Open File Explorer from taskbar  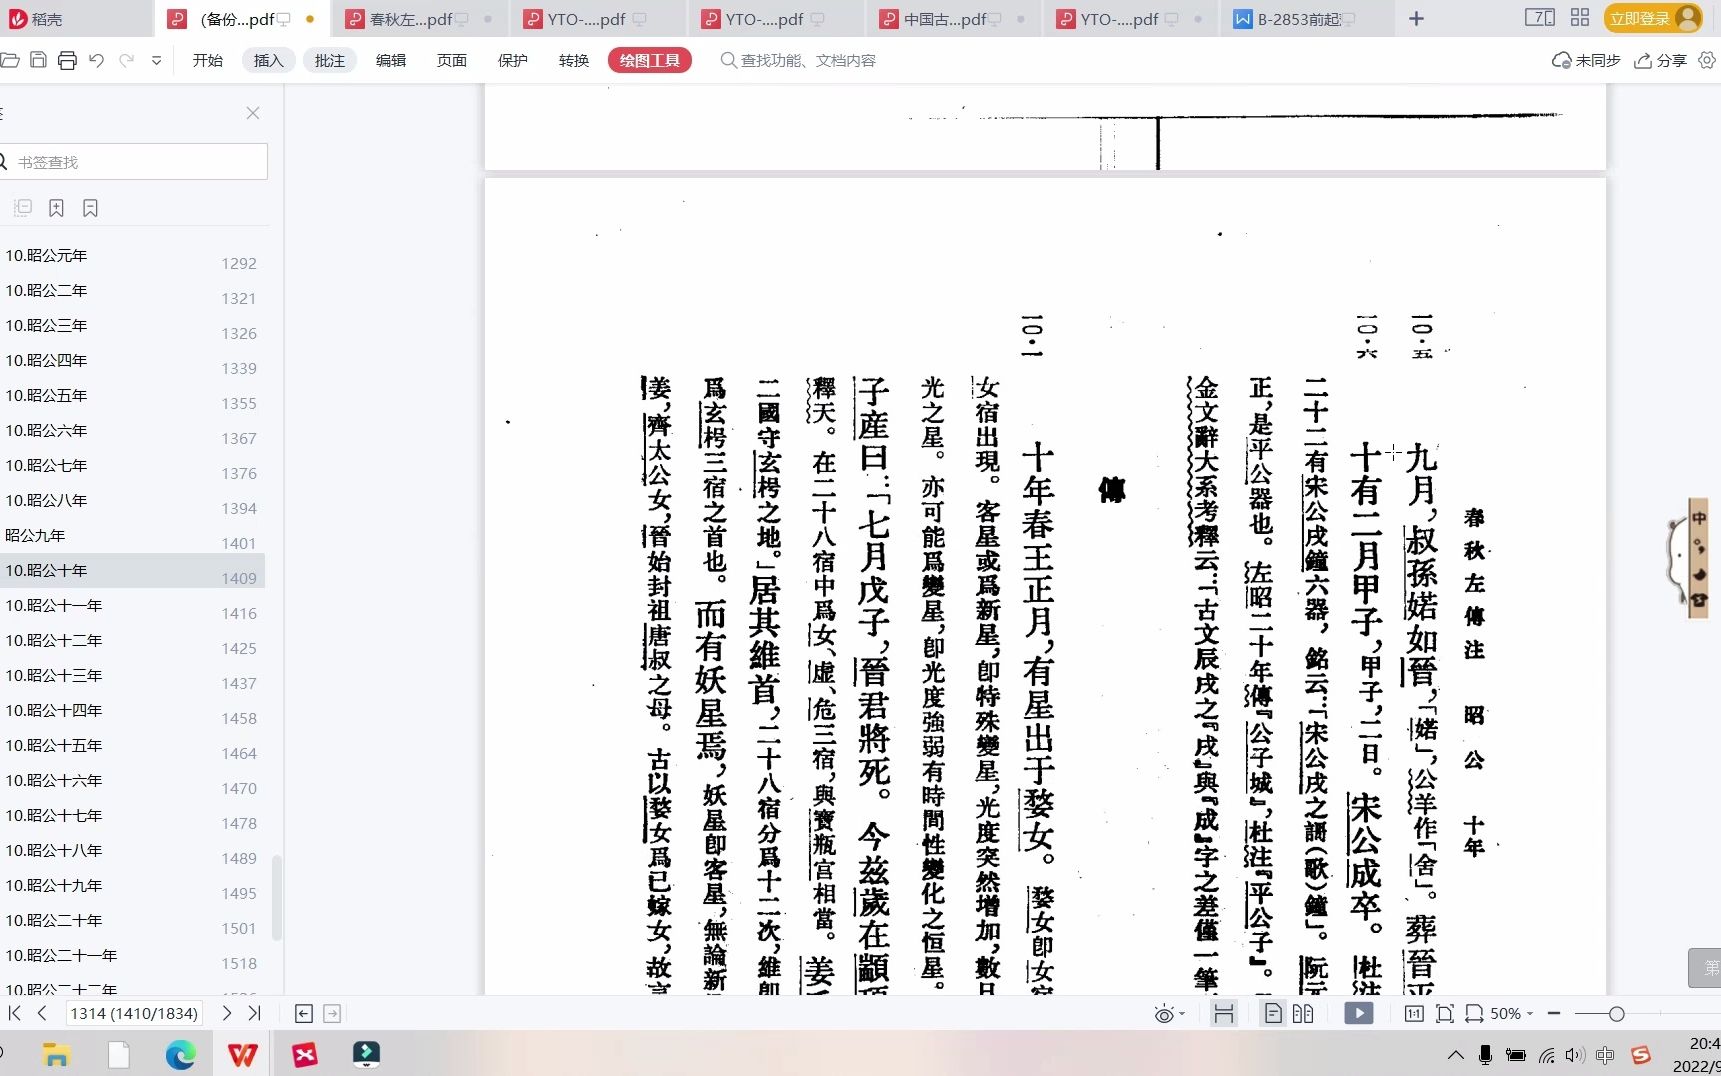coord(56,1054)
